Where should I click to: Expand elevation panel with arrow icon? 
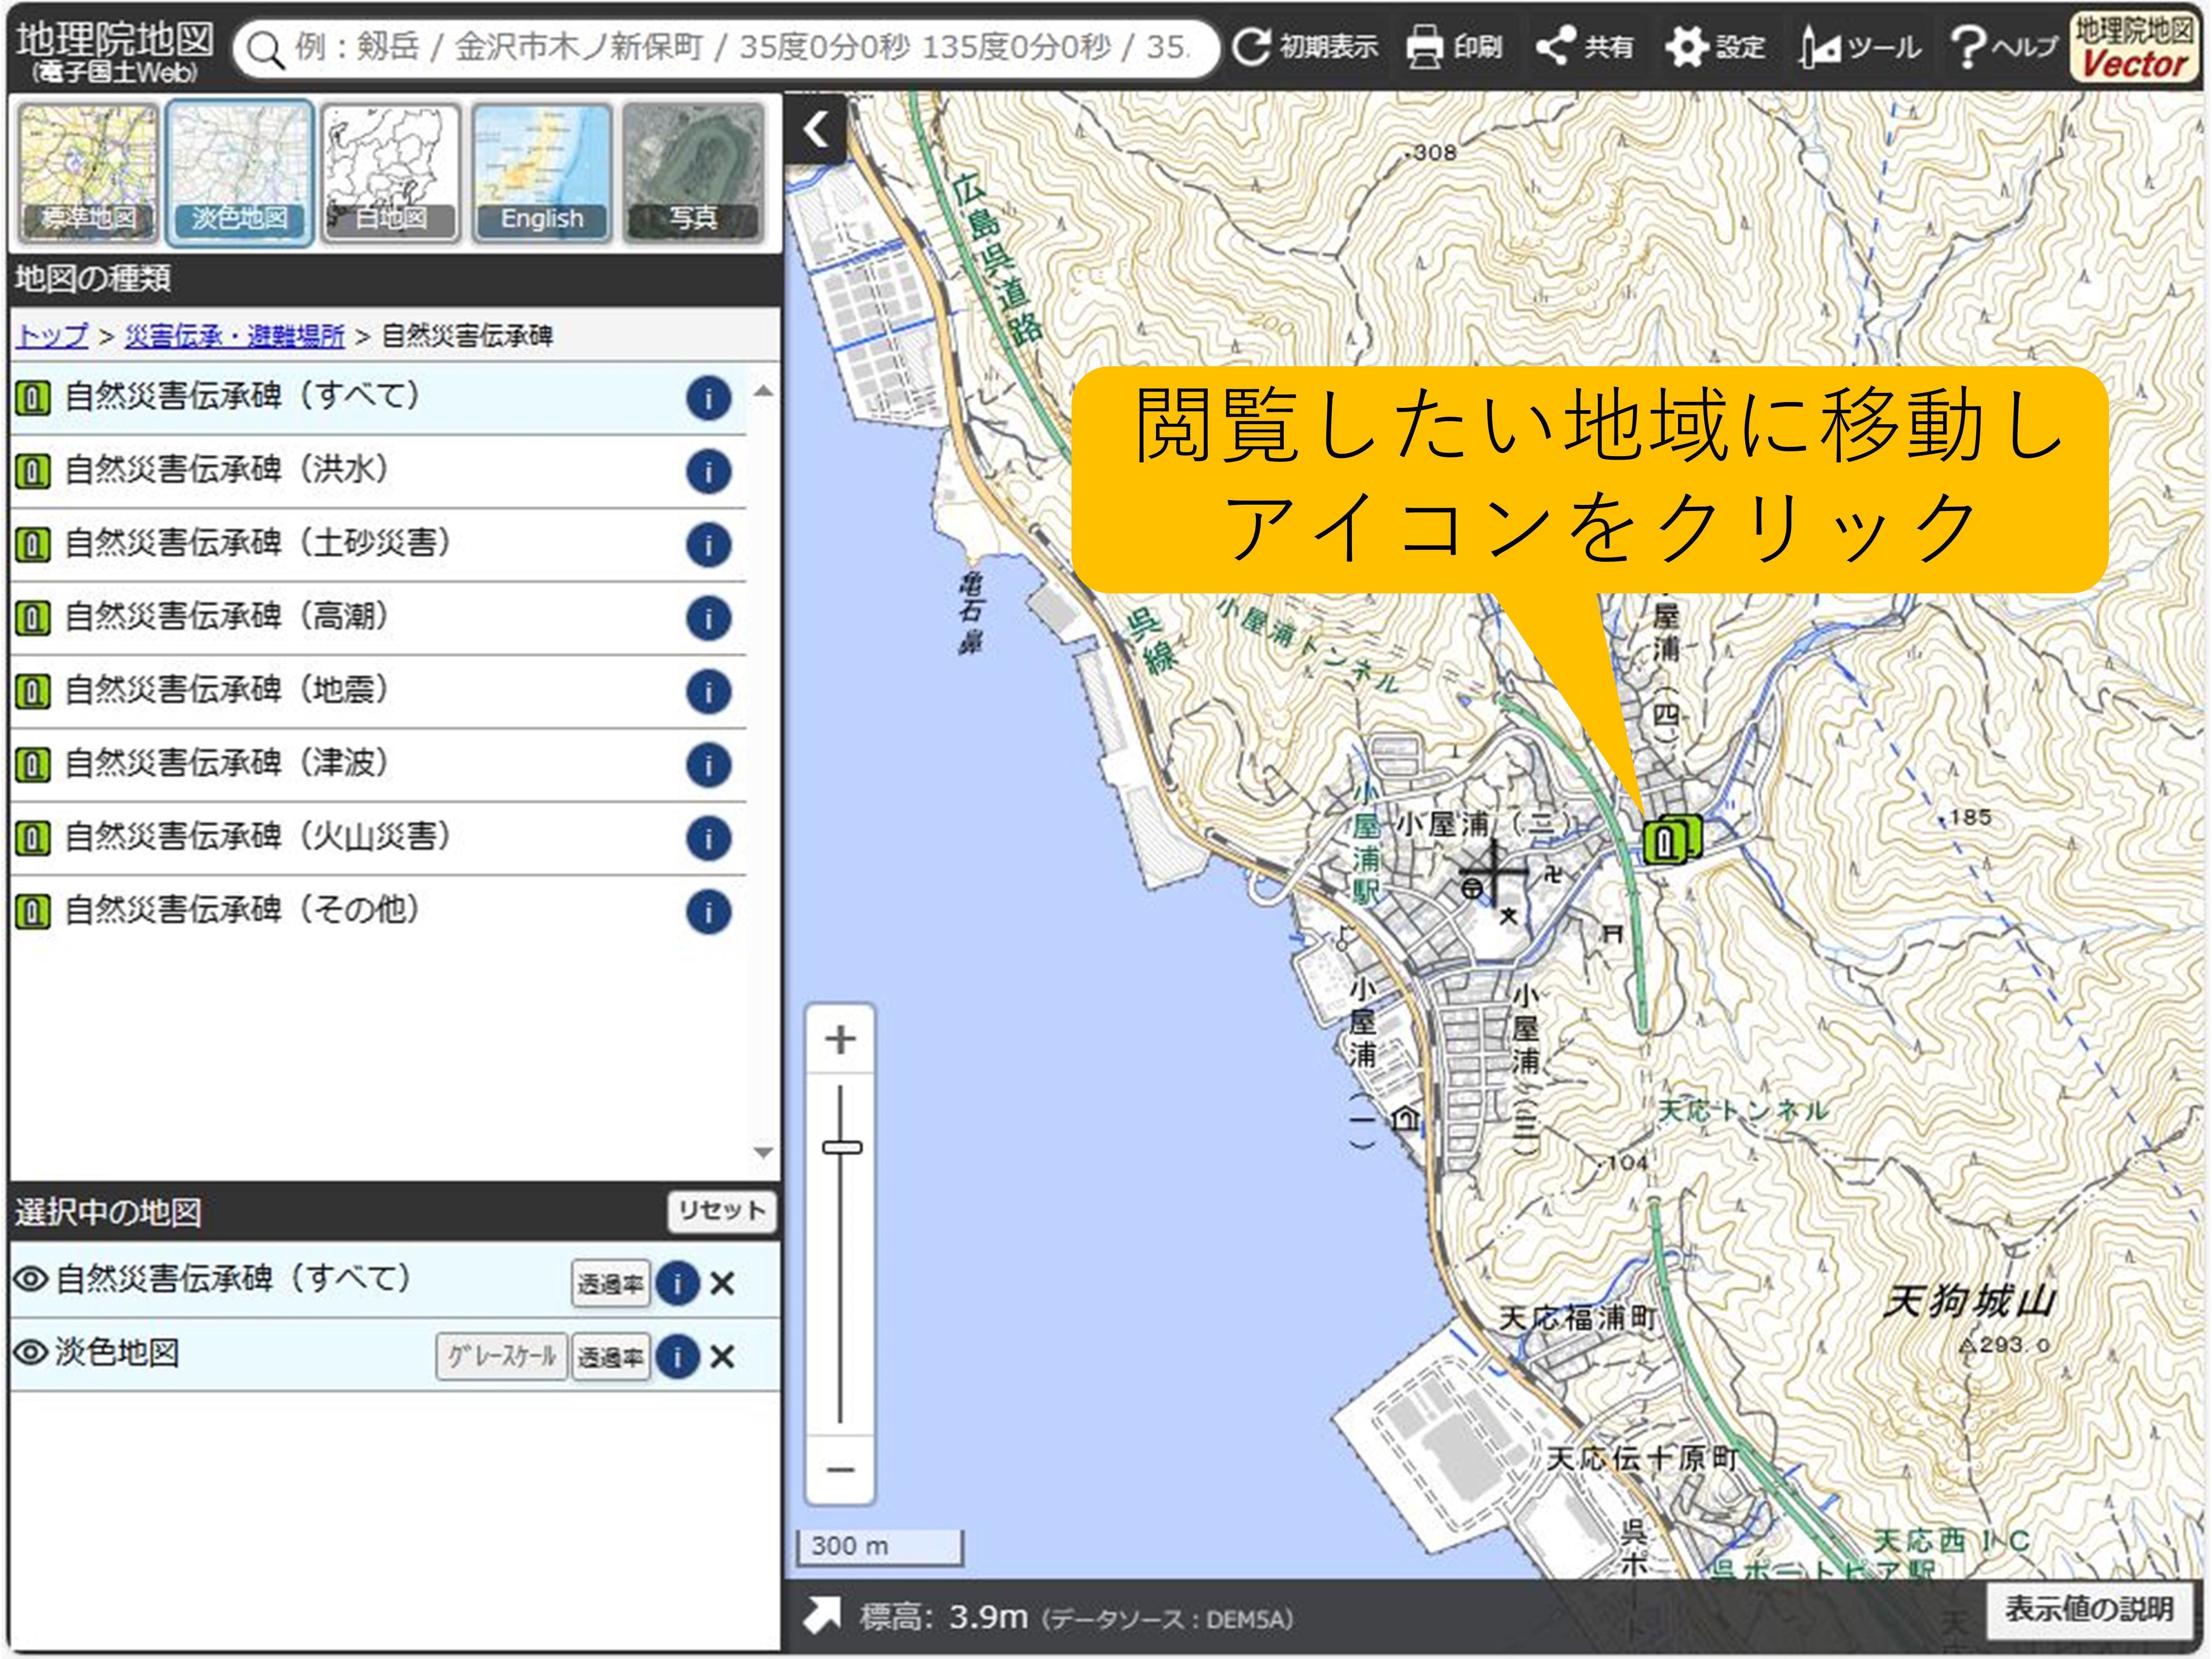point(822,1616)
